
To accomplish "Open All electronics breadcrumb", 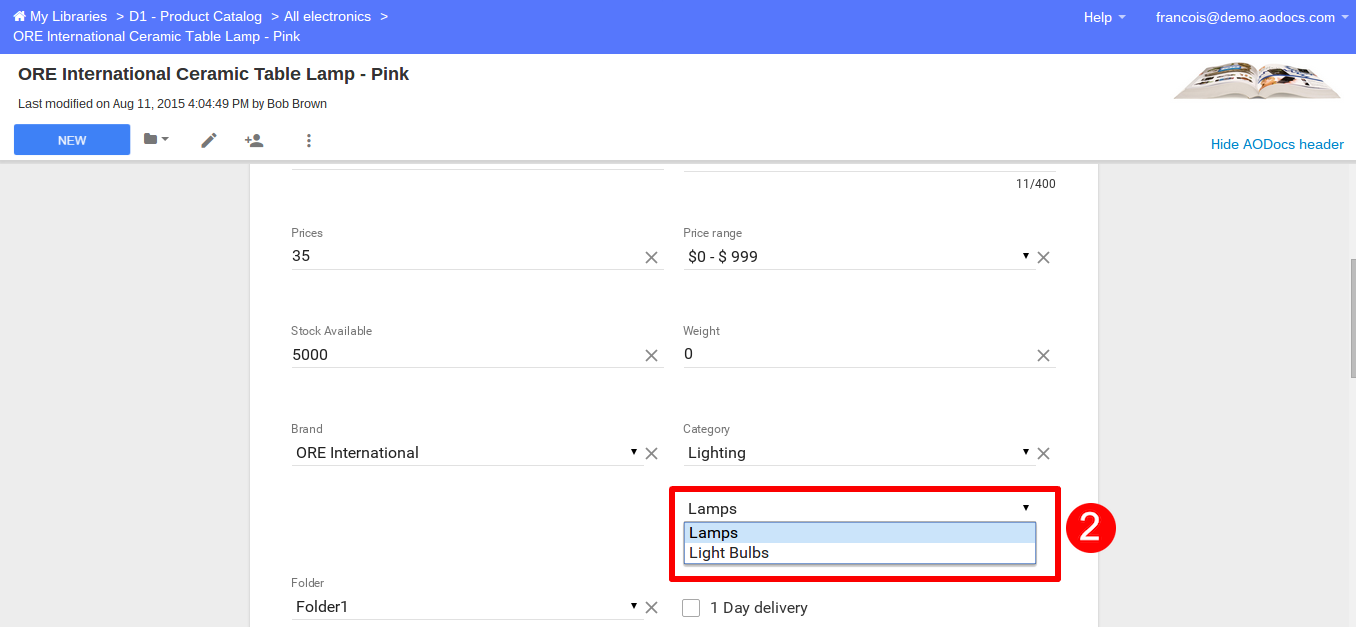I will 327,16.
